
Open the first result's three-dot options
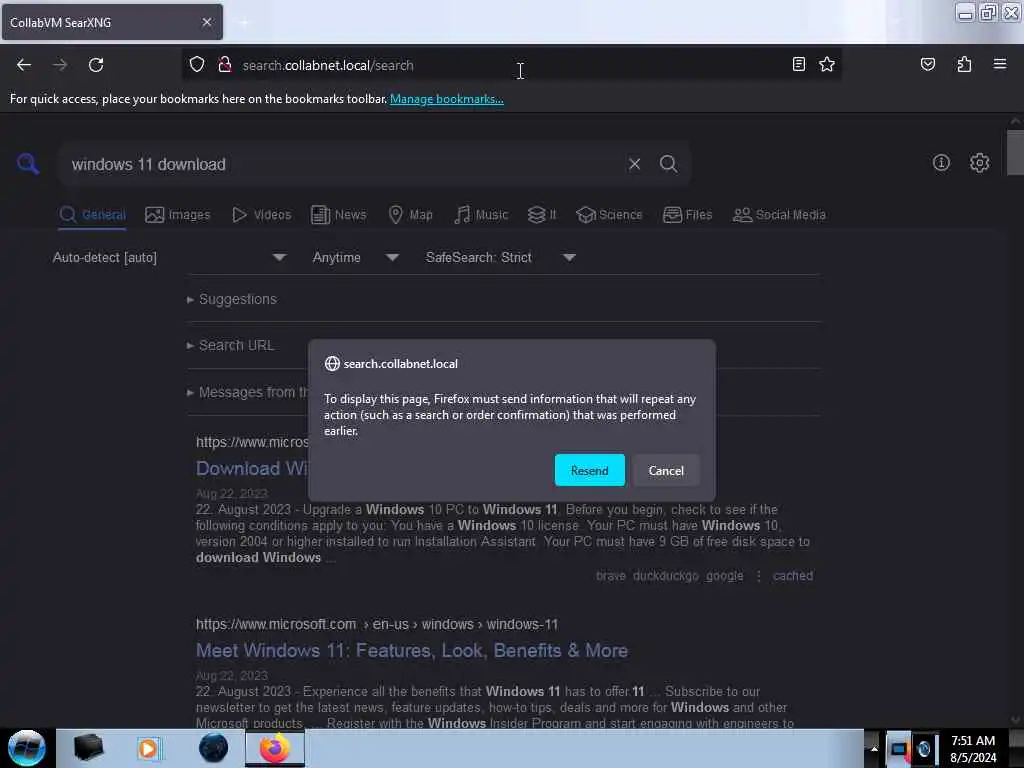point(759,575)
